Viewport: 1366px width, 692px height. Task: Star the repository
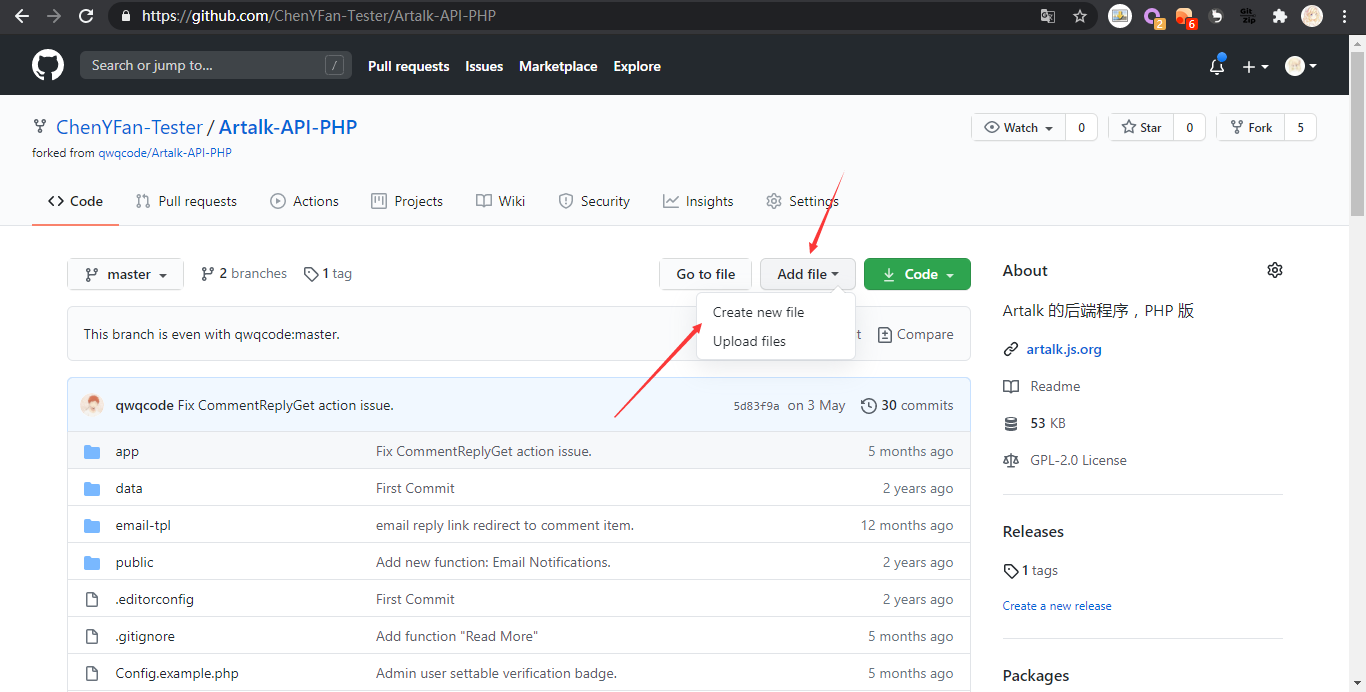pos(1141,127)
